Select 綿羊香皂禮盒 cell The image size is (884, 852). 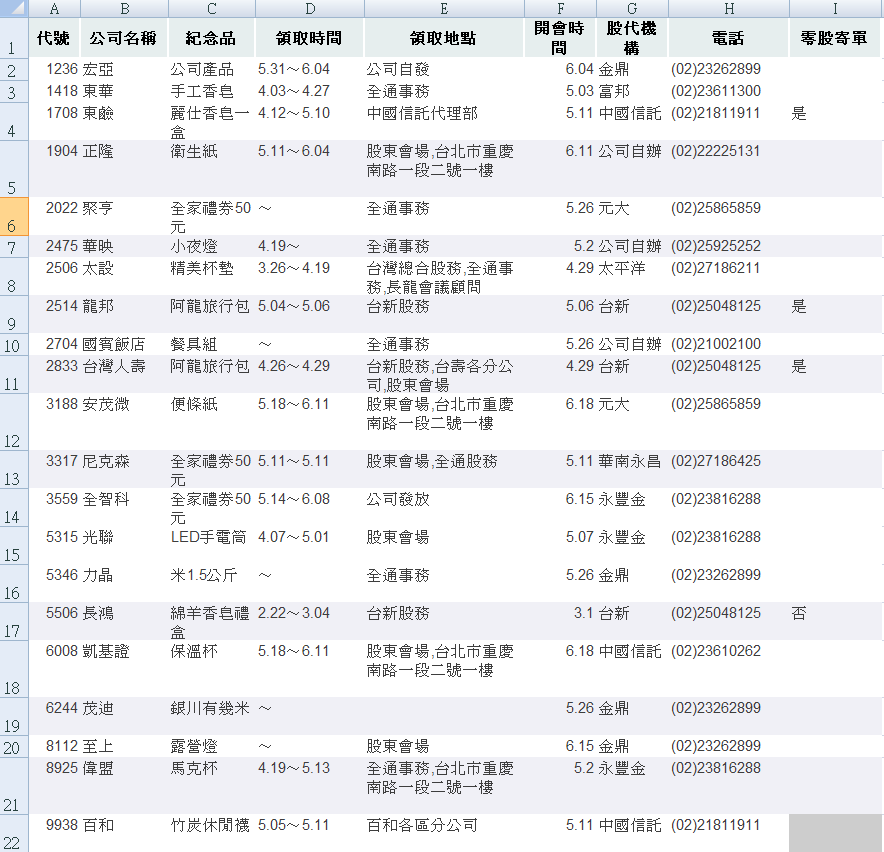(x=211, y=621)
